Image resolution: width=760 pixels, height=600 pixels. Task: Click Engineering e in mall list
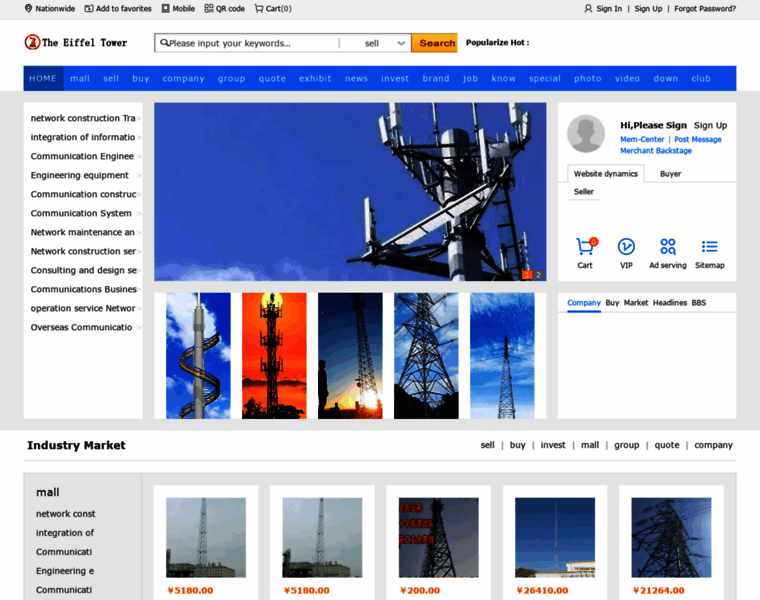click(65, 571)
